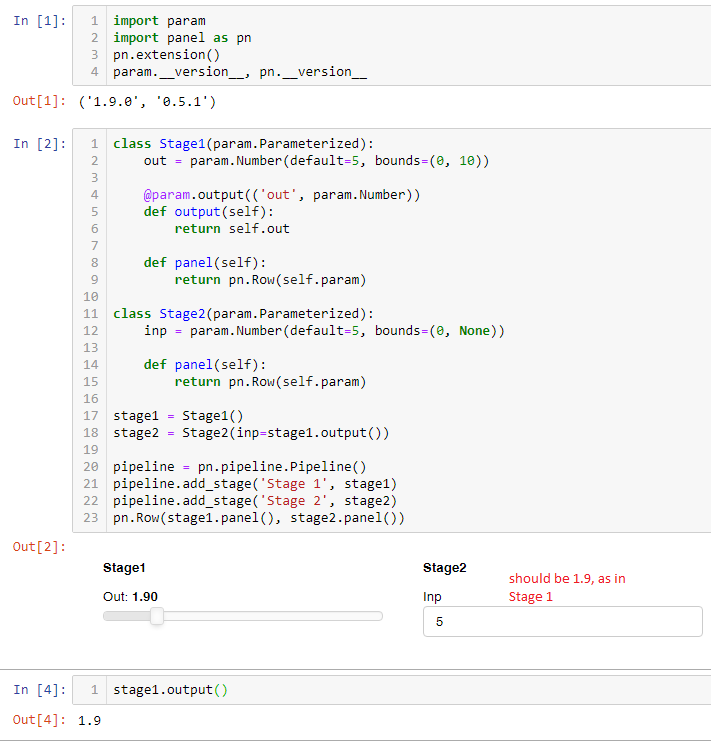Click the In [1]: prompt label
Image resolution: width=711 pixels, height=749 pixels.
pyautogui.click(x=40, y=21)
